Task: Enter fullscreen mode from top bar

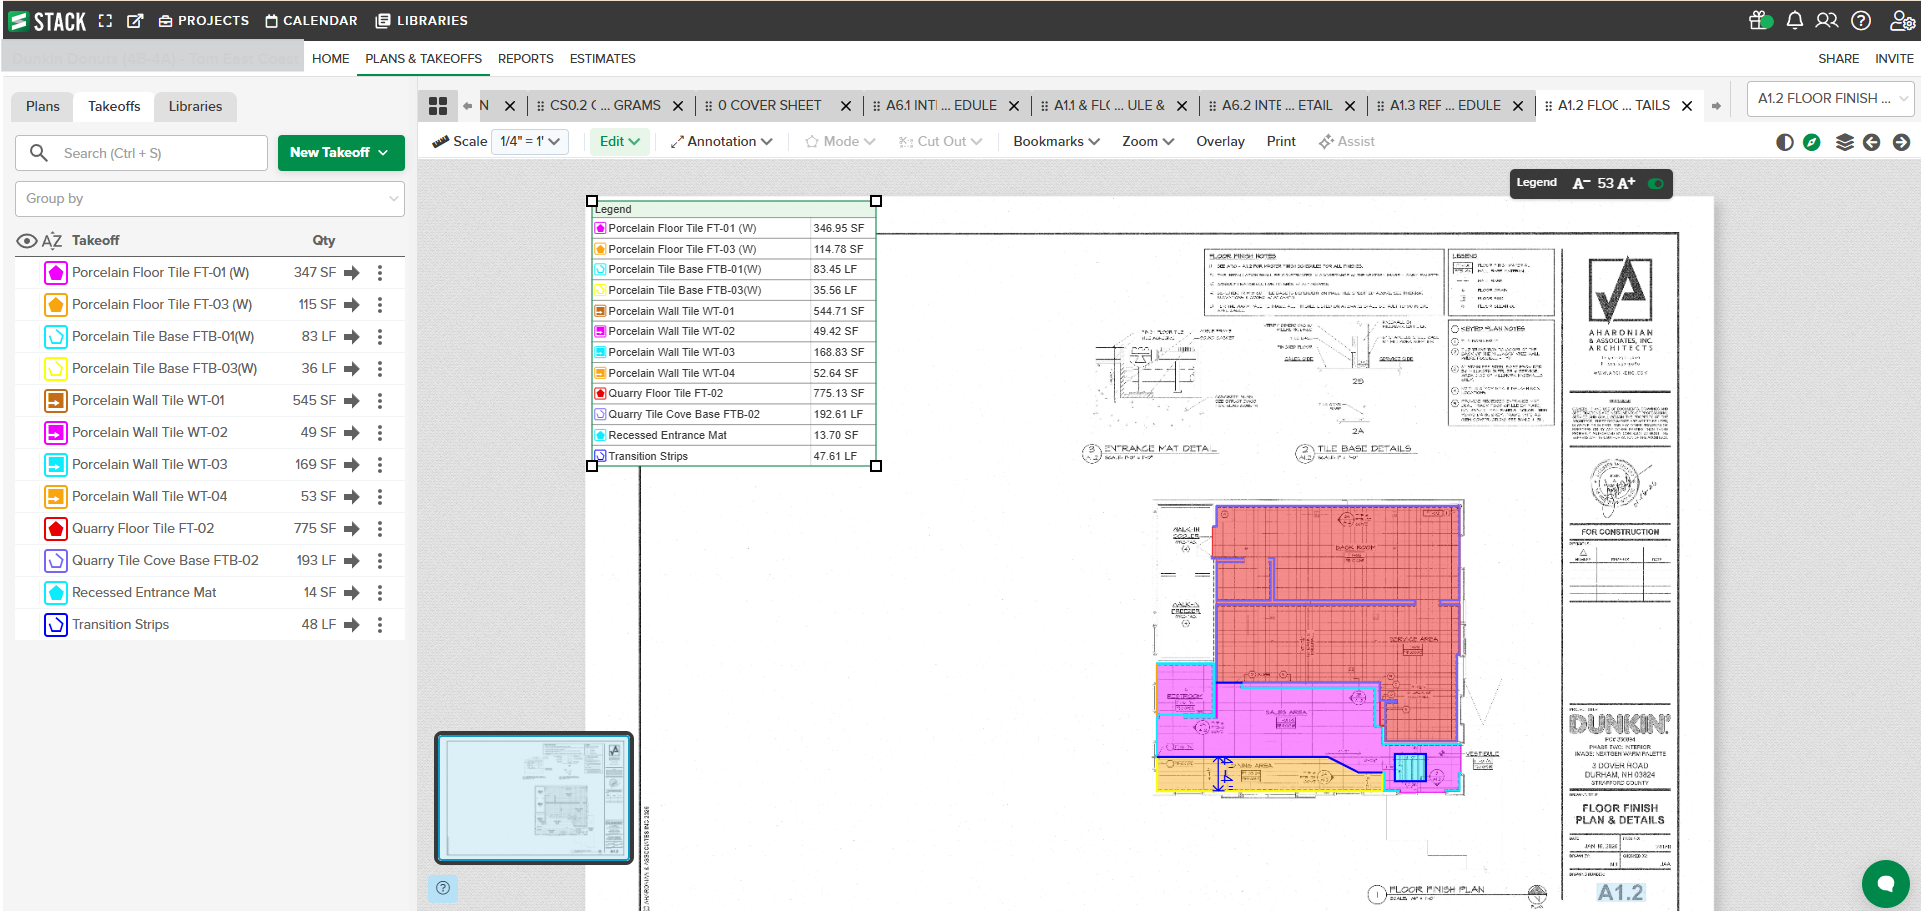Action: coord(105,21)
